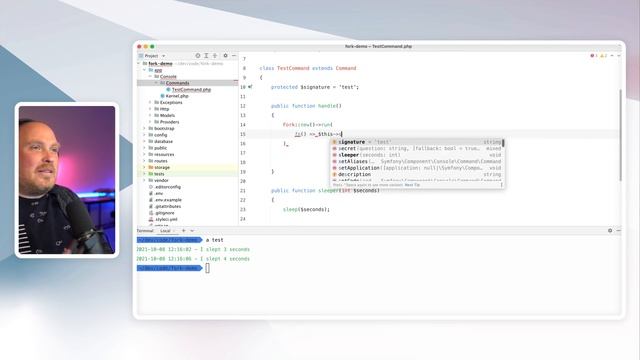Click the Next Tip link in completion popup
640x360 pixels.
(412, 185)
